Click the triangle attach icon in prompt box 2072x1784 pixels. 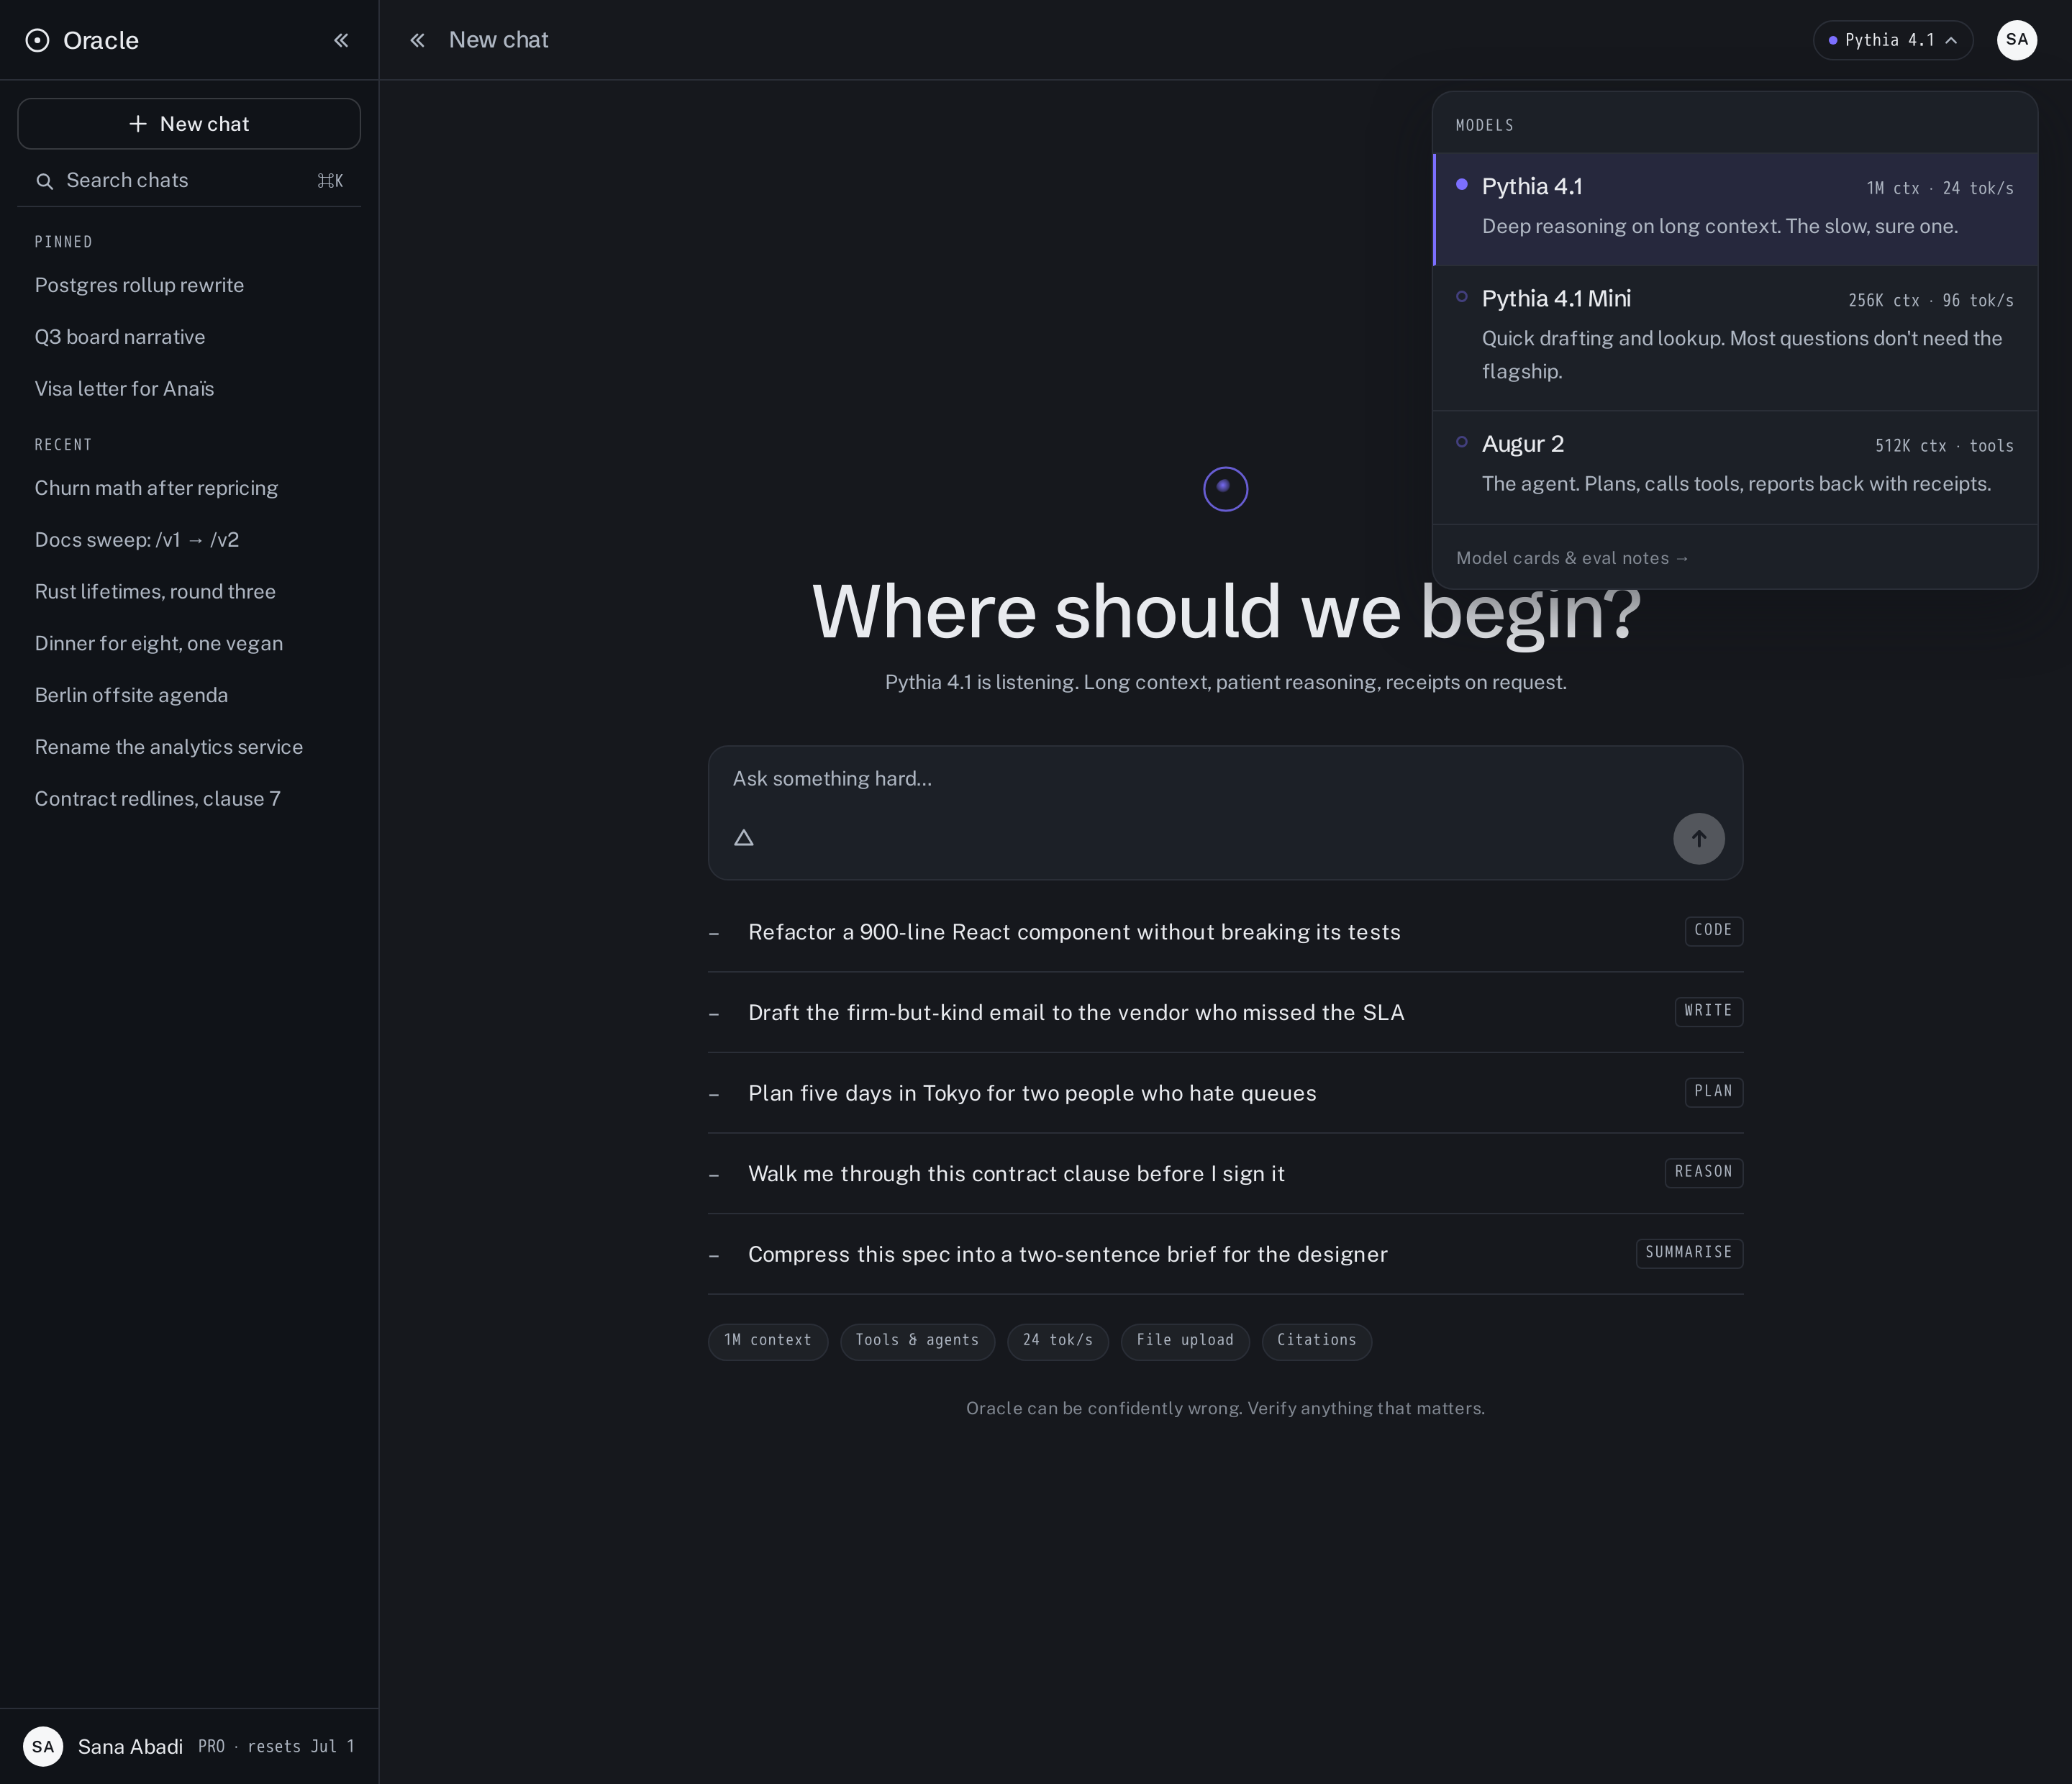tap(743, 838)
